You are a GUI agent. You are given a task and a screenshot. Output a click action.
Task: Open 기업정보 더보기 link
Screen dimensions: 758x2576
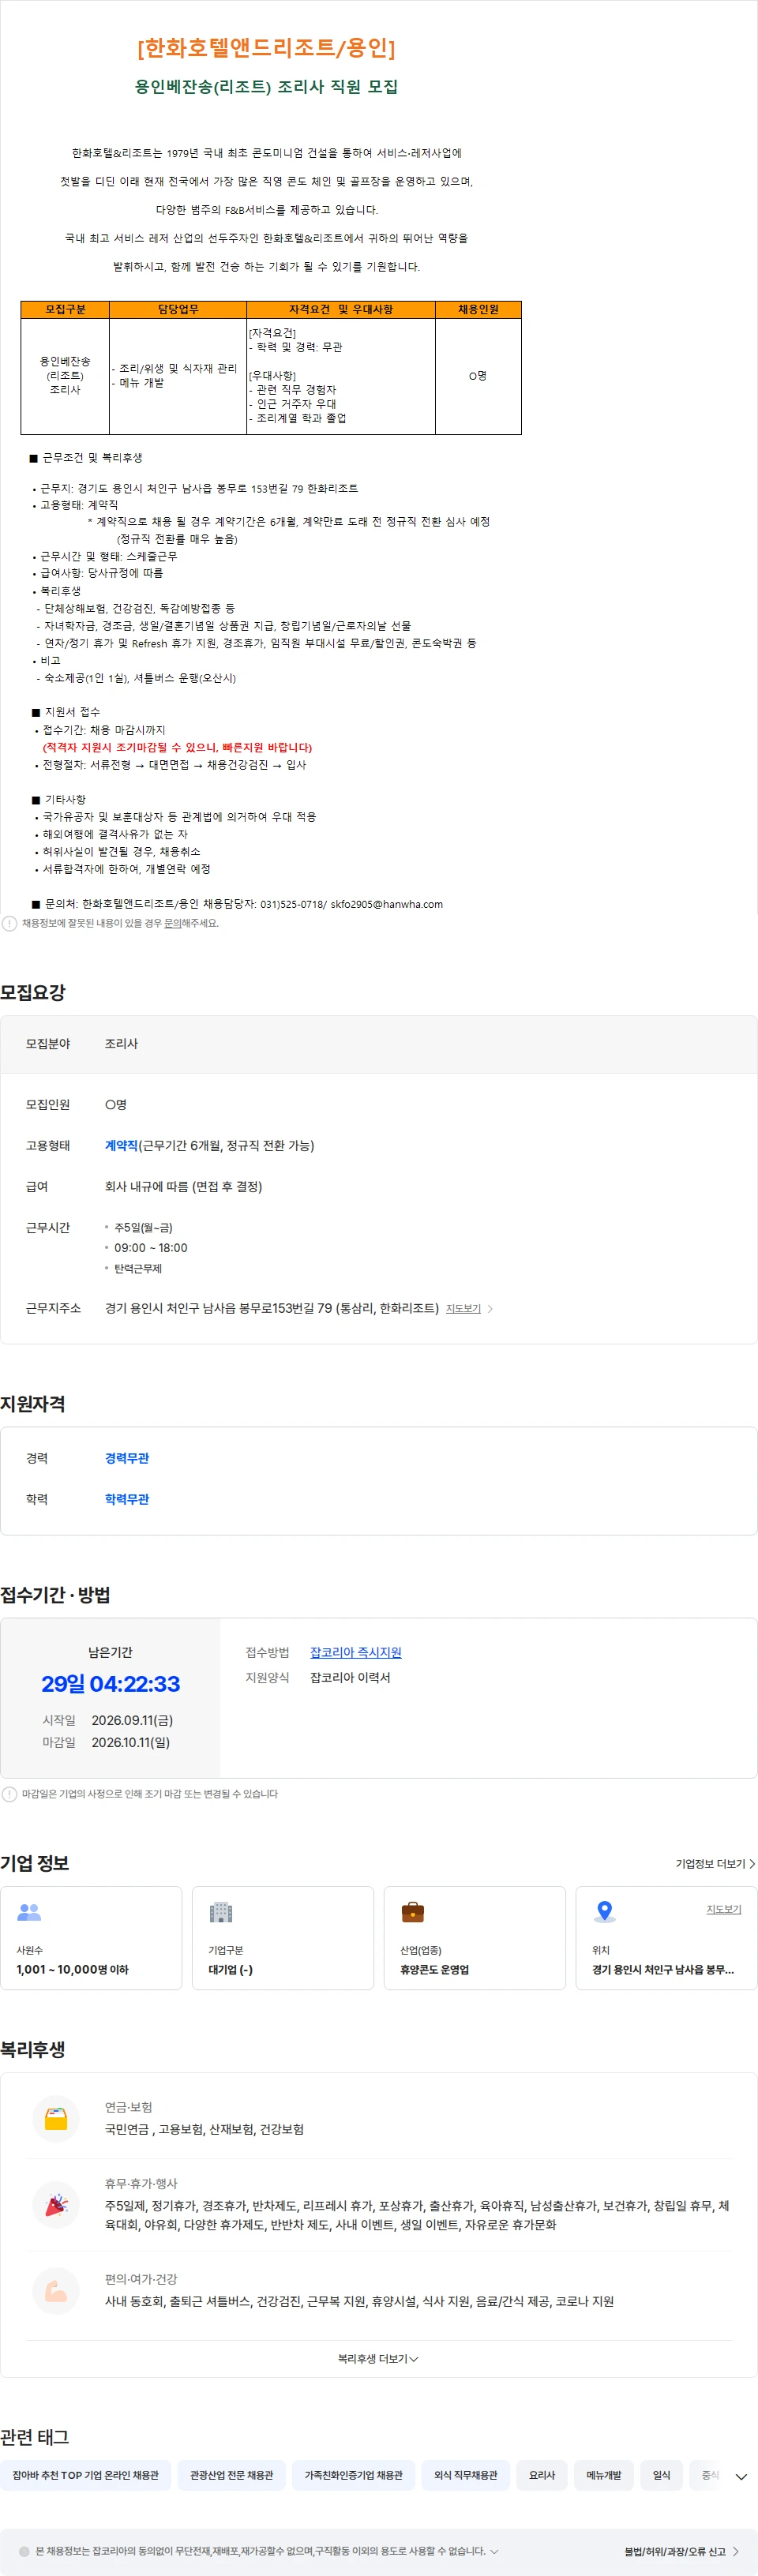[714, 1863]
